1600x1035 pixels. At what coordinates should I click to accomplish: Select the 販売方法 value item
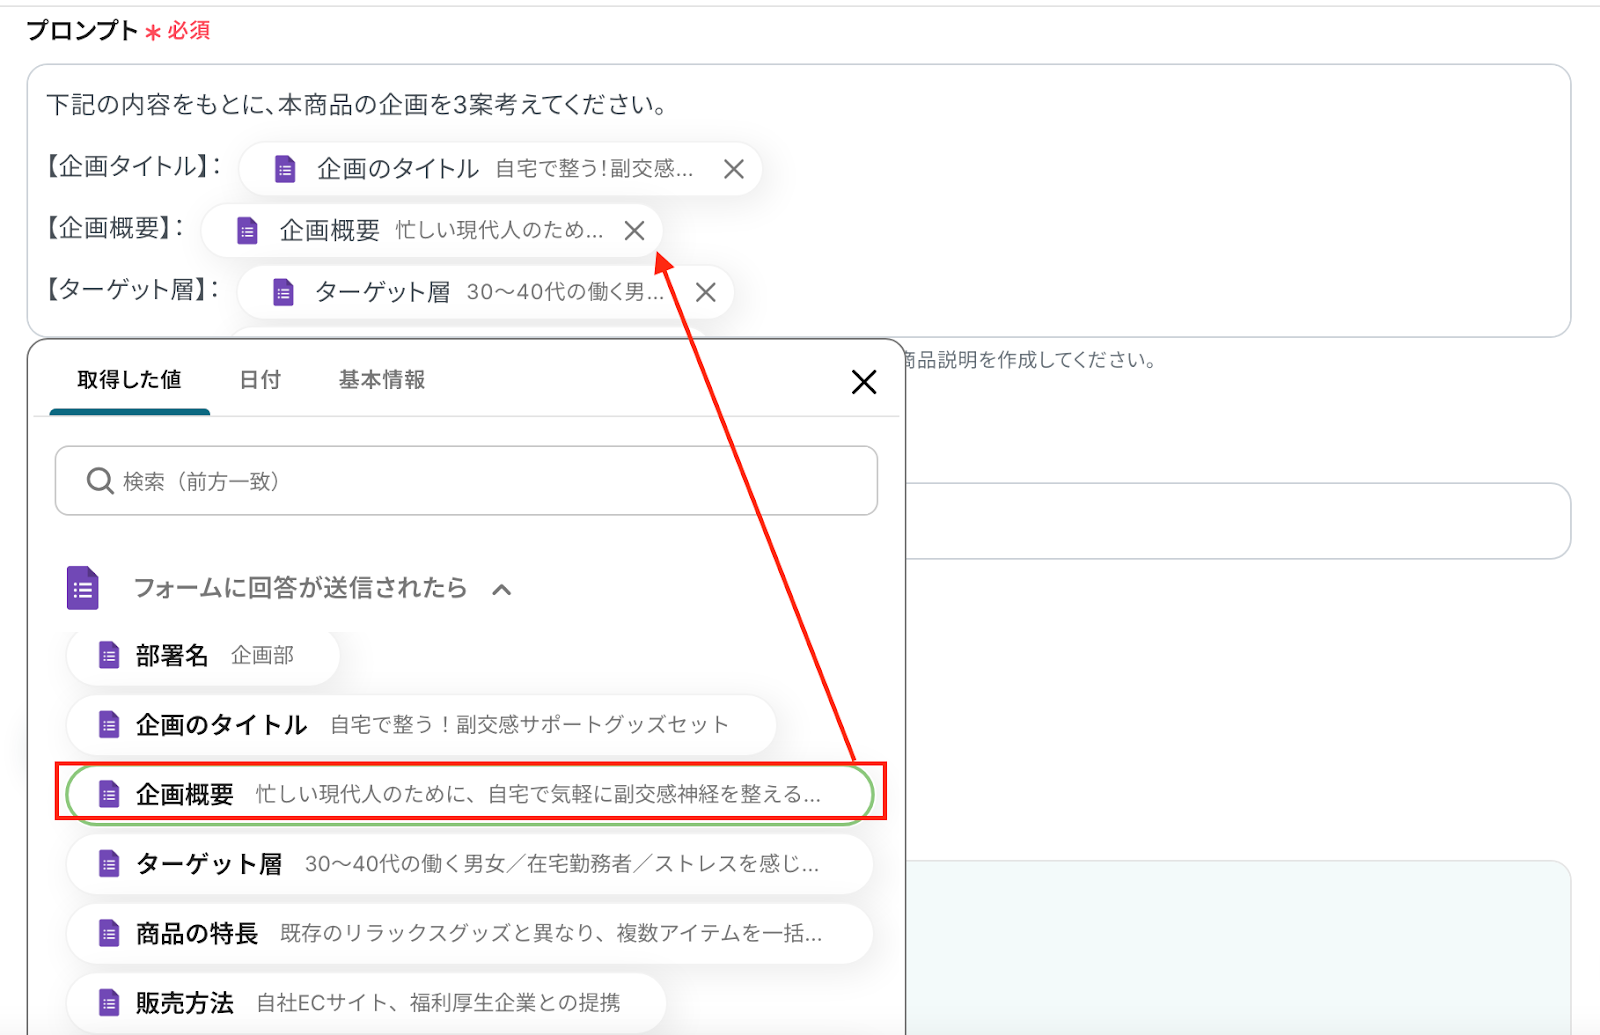pyautogui.click(x=365, y=1003)
